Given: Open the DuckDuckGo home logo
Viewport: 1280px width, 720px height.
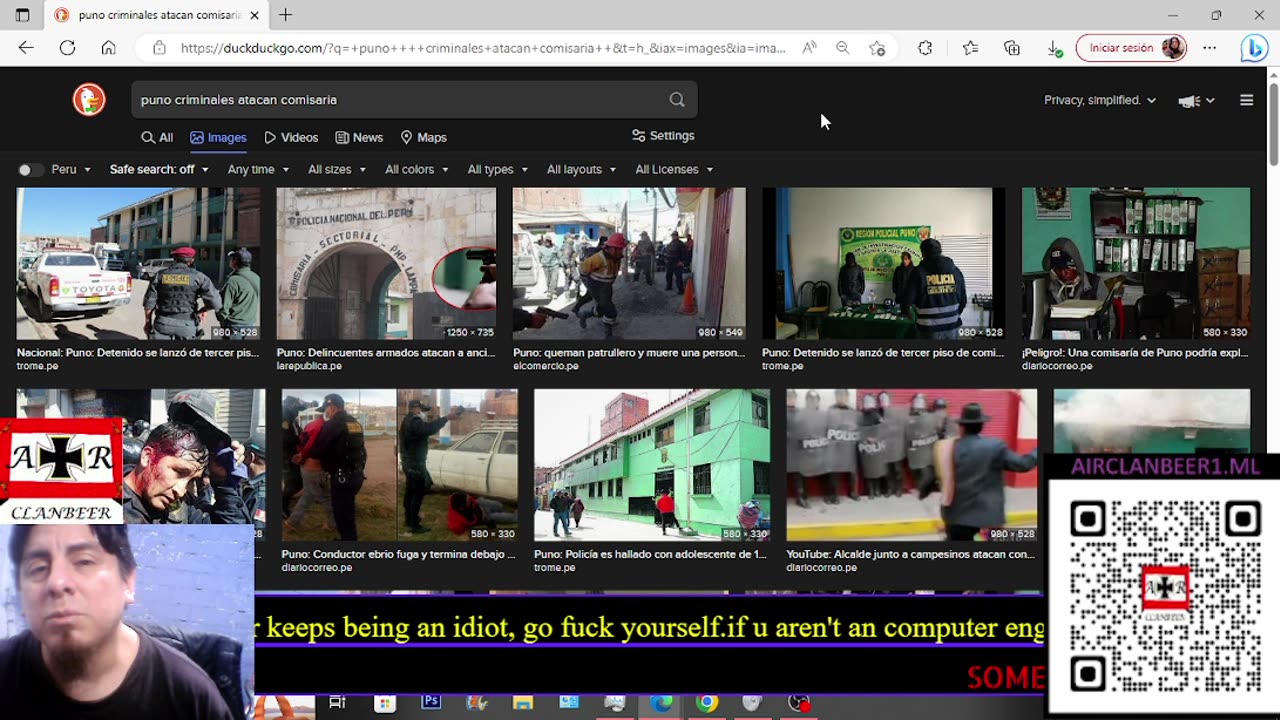Looking at the screenshot, I should (x=89, y=99).
